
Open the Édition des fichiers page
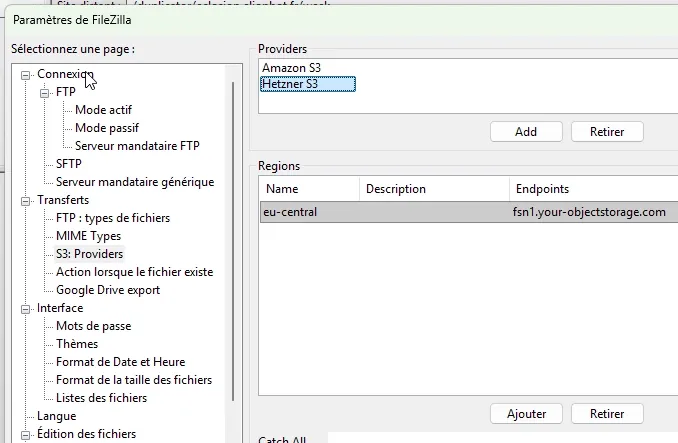coord(86,434)
